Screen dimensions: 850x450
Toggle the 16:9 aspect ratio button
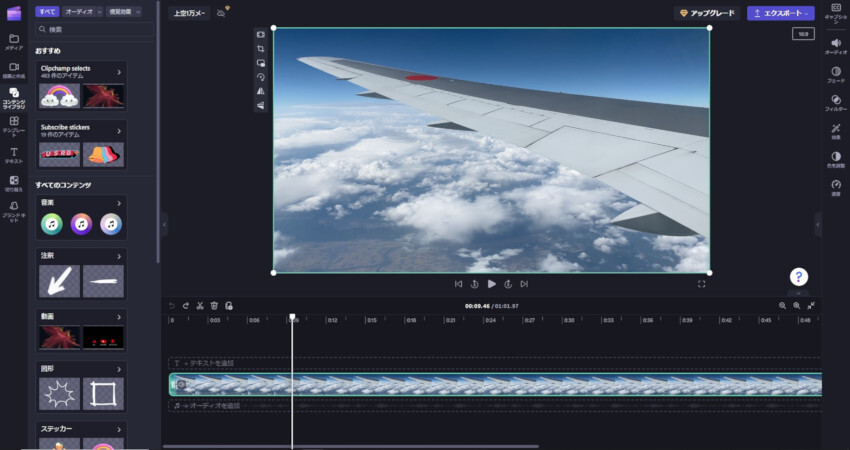pos(802,34)
